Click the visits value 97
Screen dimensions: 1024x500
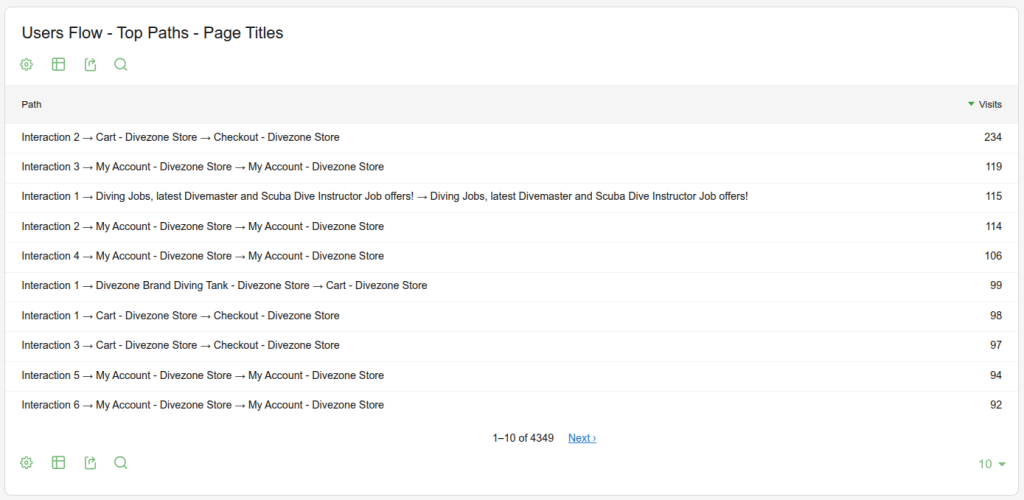click(x=996, y=345)
